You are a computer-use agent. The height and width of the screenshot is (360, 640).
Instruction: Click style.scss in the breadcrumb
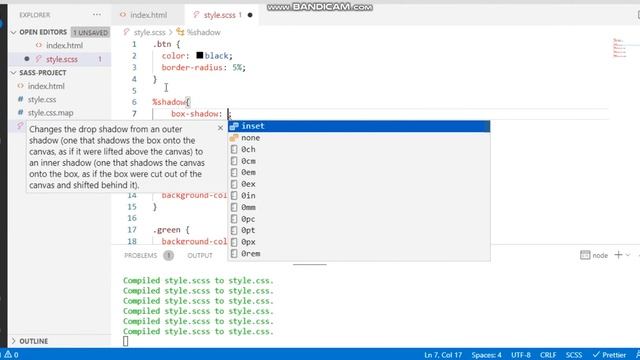pyautogui.click(x=149, y=32)
